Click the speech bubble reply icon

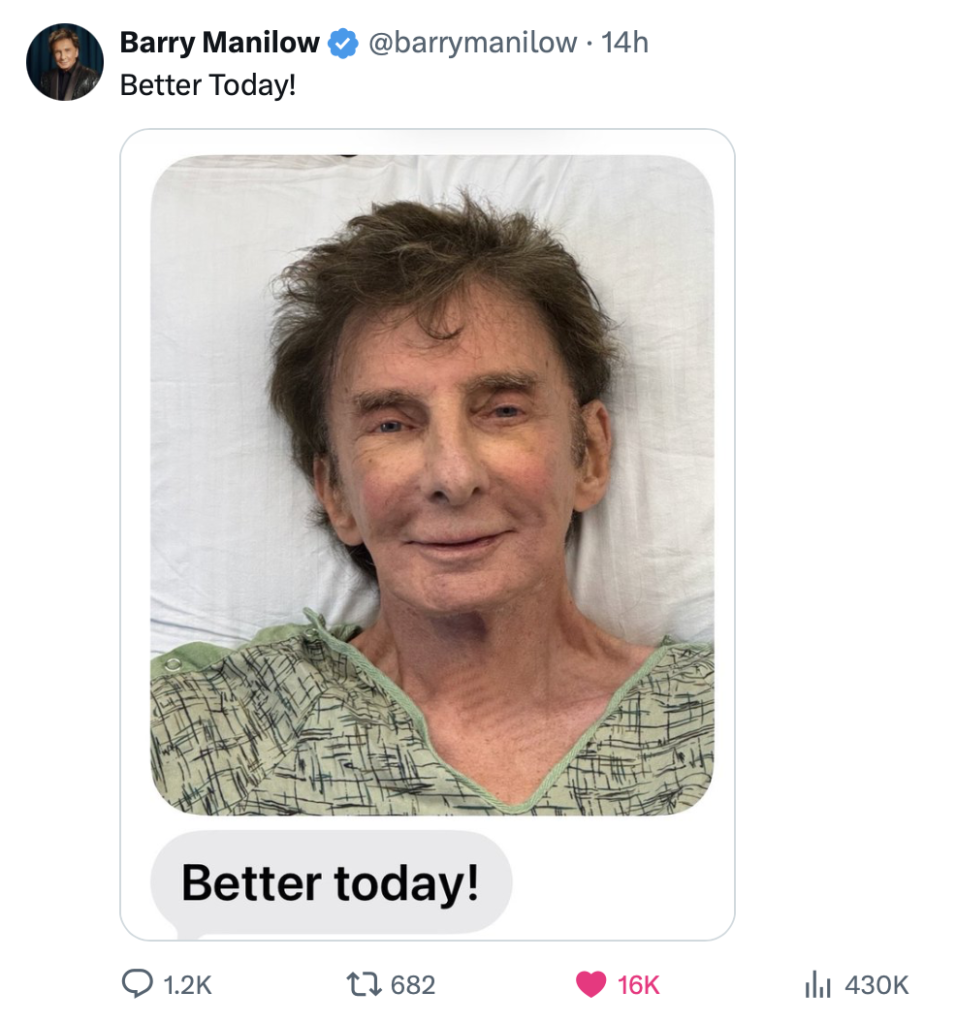click(x=136, y=985)
